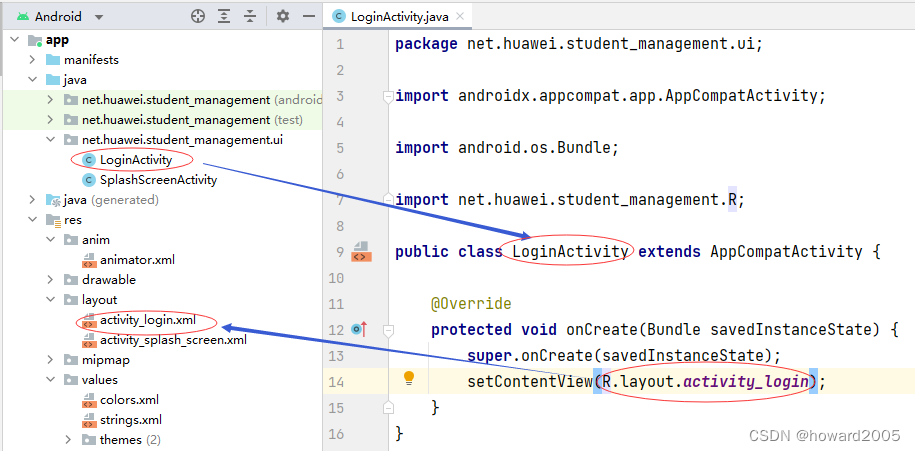Collapse the net.huawei.student_management.ui package

tap(51, 140)
